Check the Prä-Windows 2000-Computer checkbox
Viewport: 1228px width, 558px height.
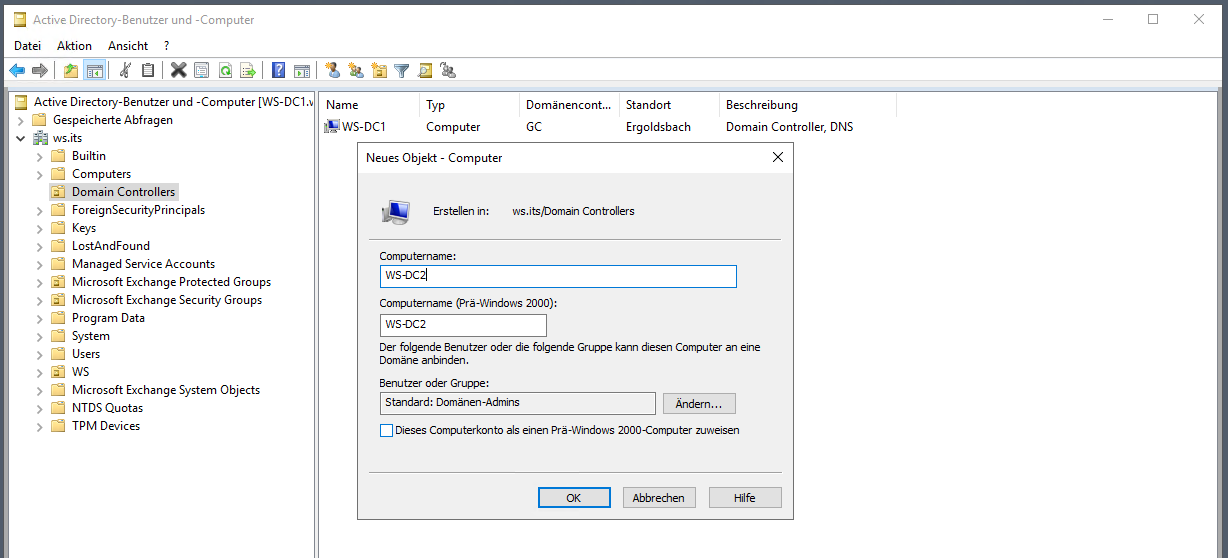[387, 430]
